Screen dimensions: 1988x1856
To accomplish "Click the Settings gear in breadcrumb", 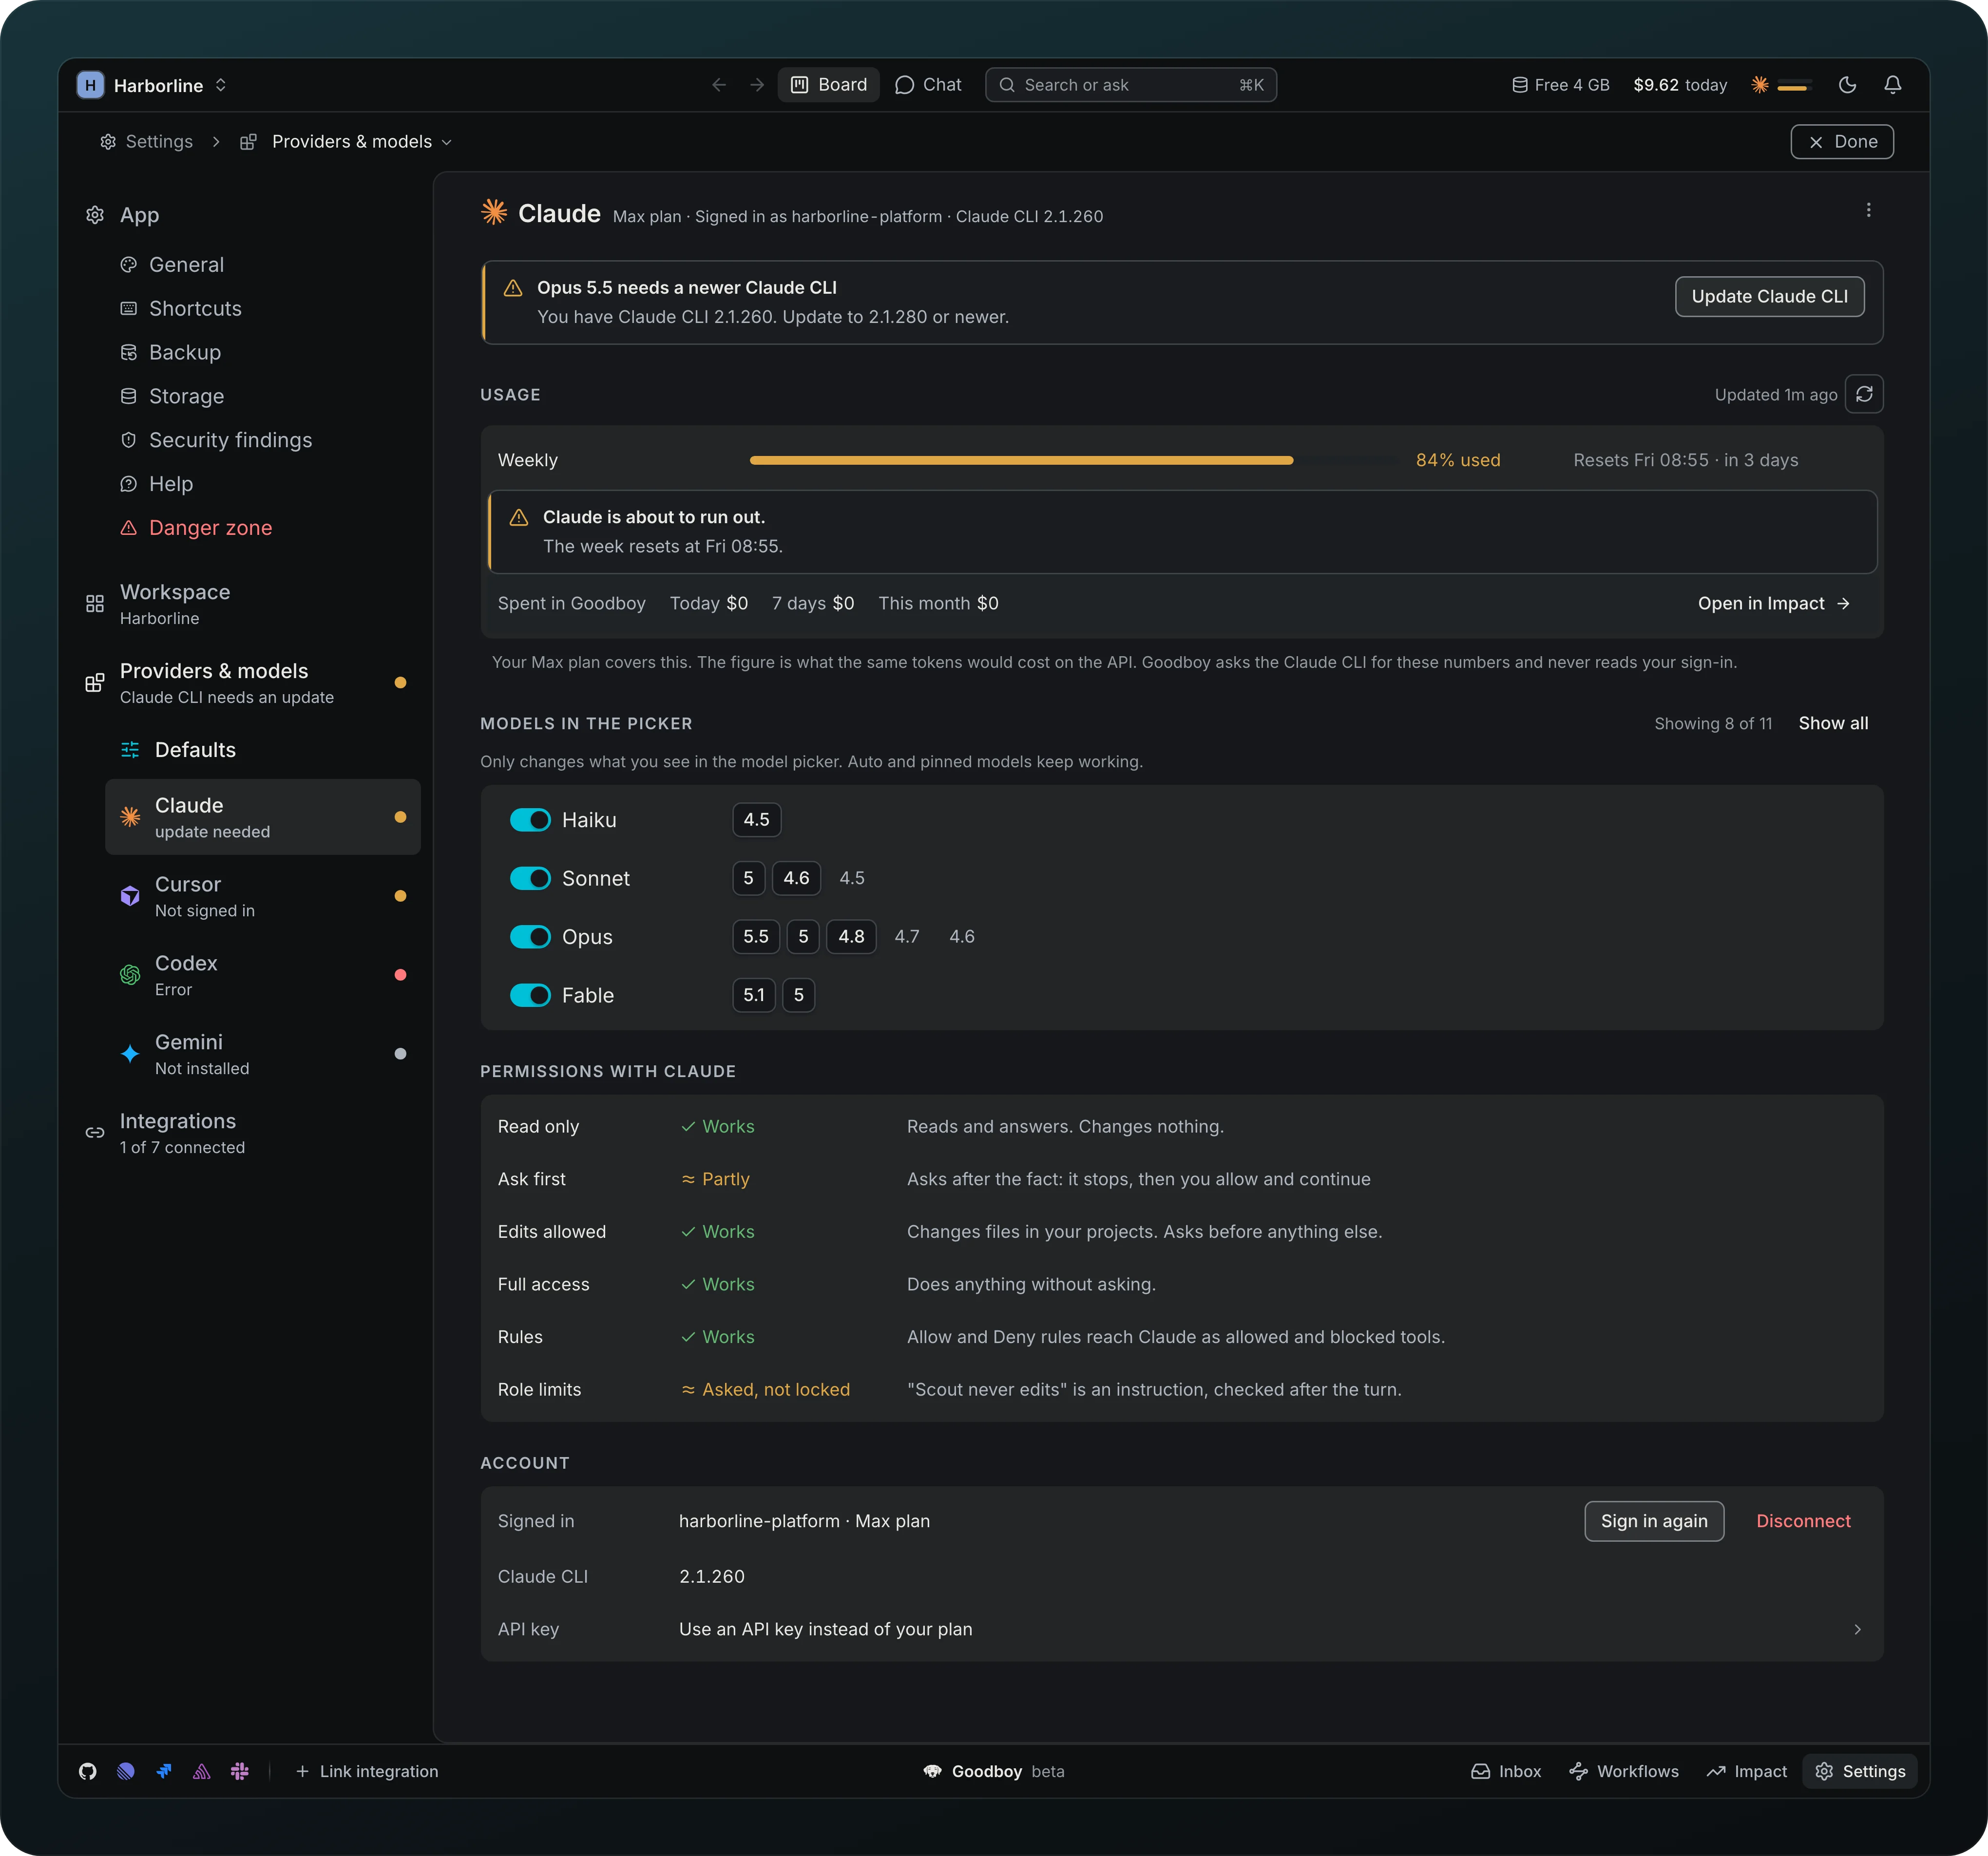I will coord(108,142).
